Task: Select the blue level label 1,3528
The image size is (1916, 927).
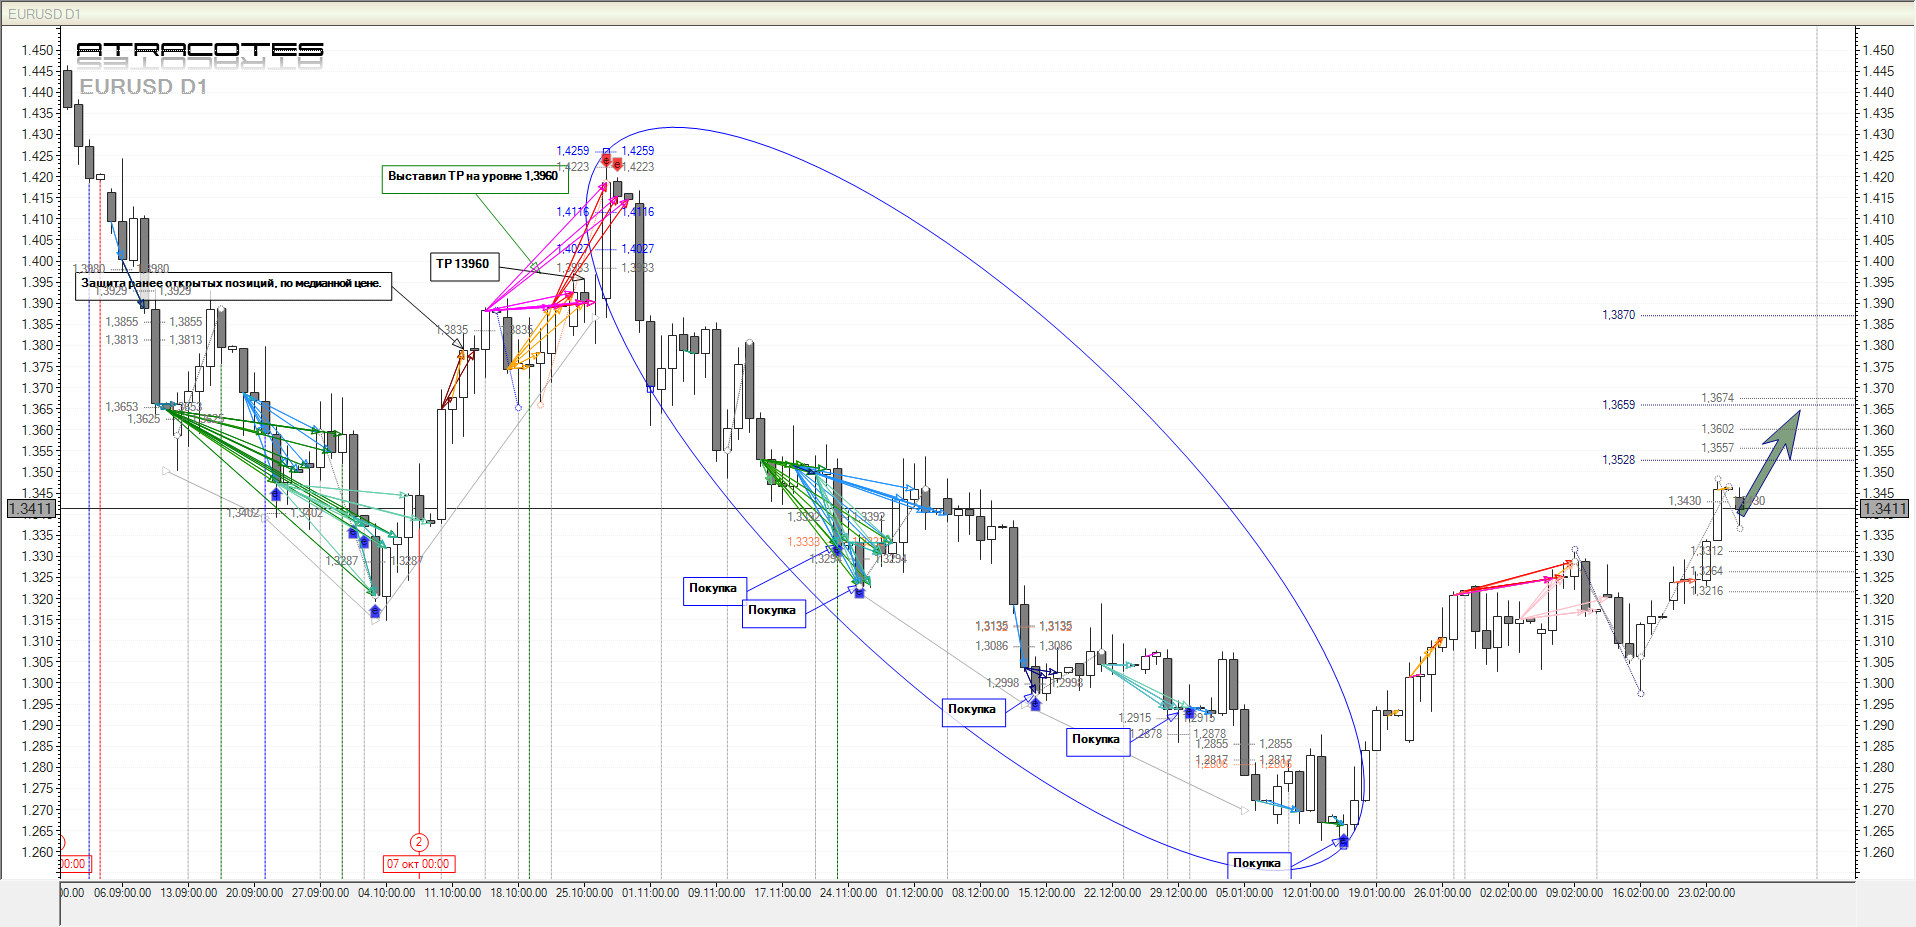Action: point(1618,460)
